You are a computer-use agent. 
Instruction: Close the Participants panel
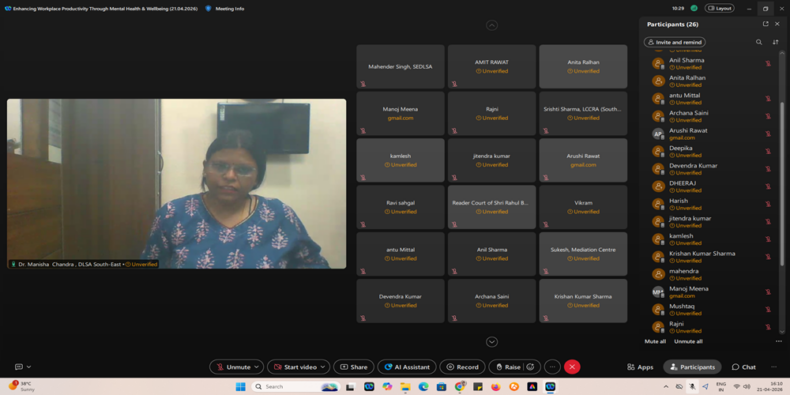point(777,24)
